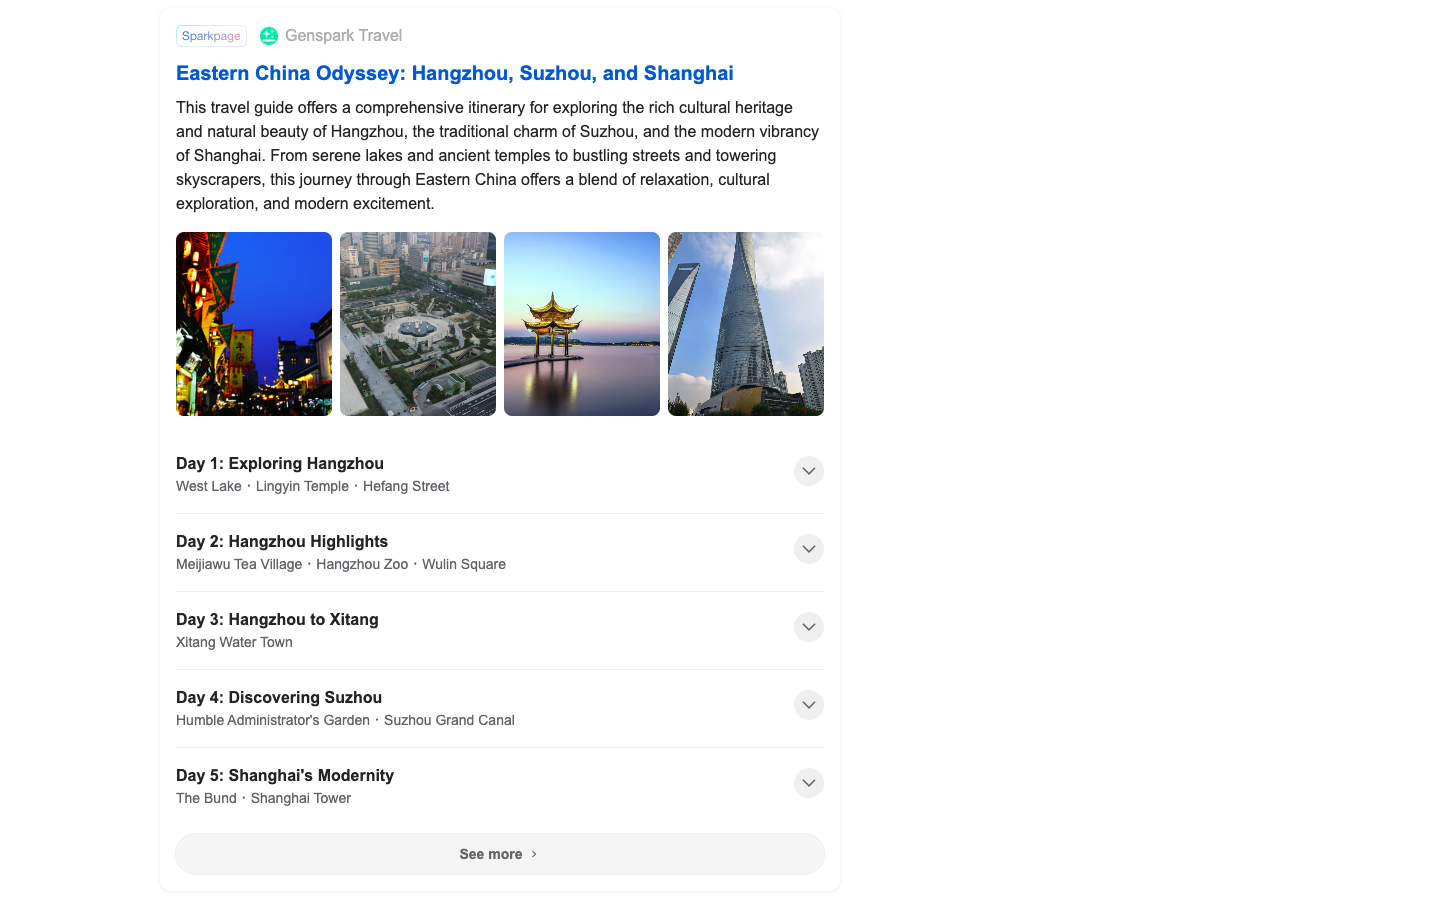Image resolution: width=1440 pixels, height=900 pixels.
Task: Click the Day 3: Hangzhou to Xitang heading
Action: click(277, 619)
